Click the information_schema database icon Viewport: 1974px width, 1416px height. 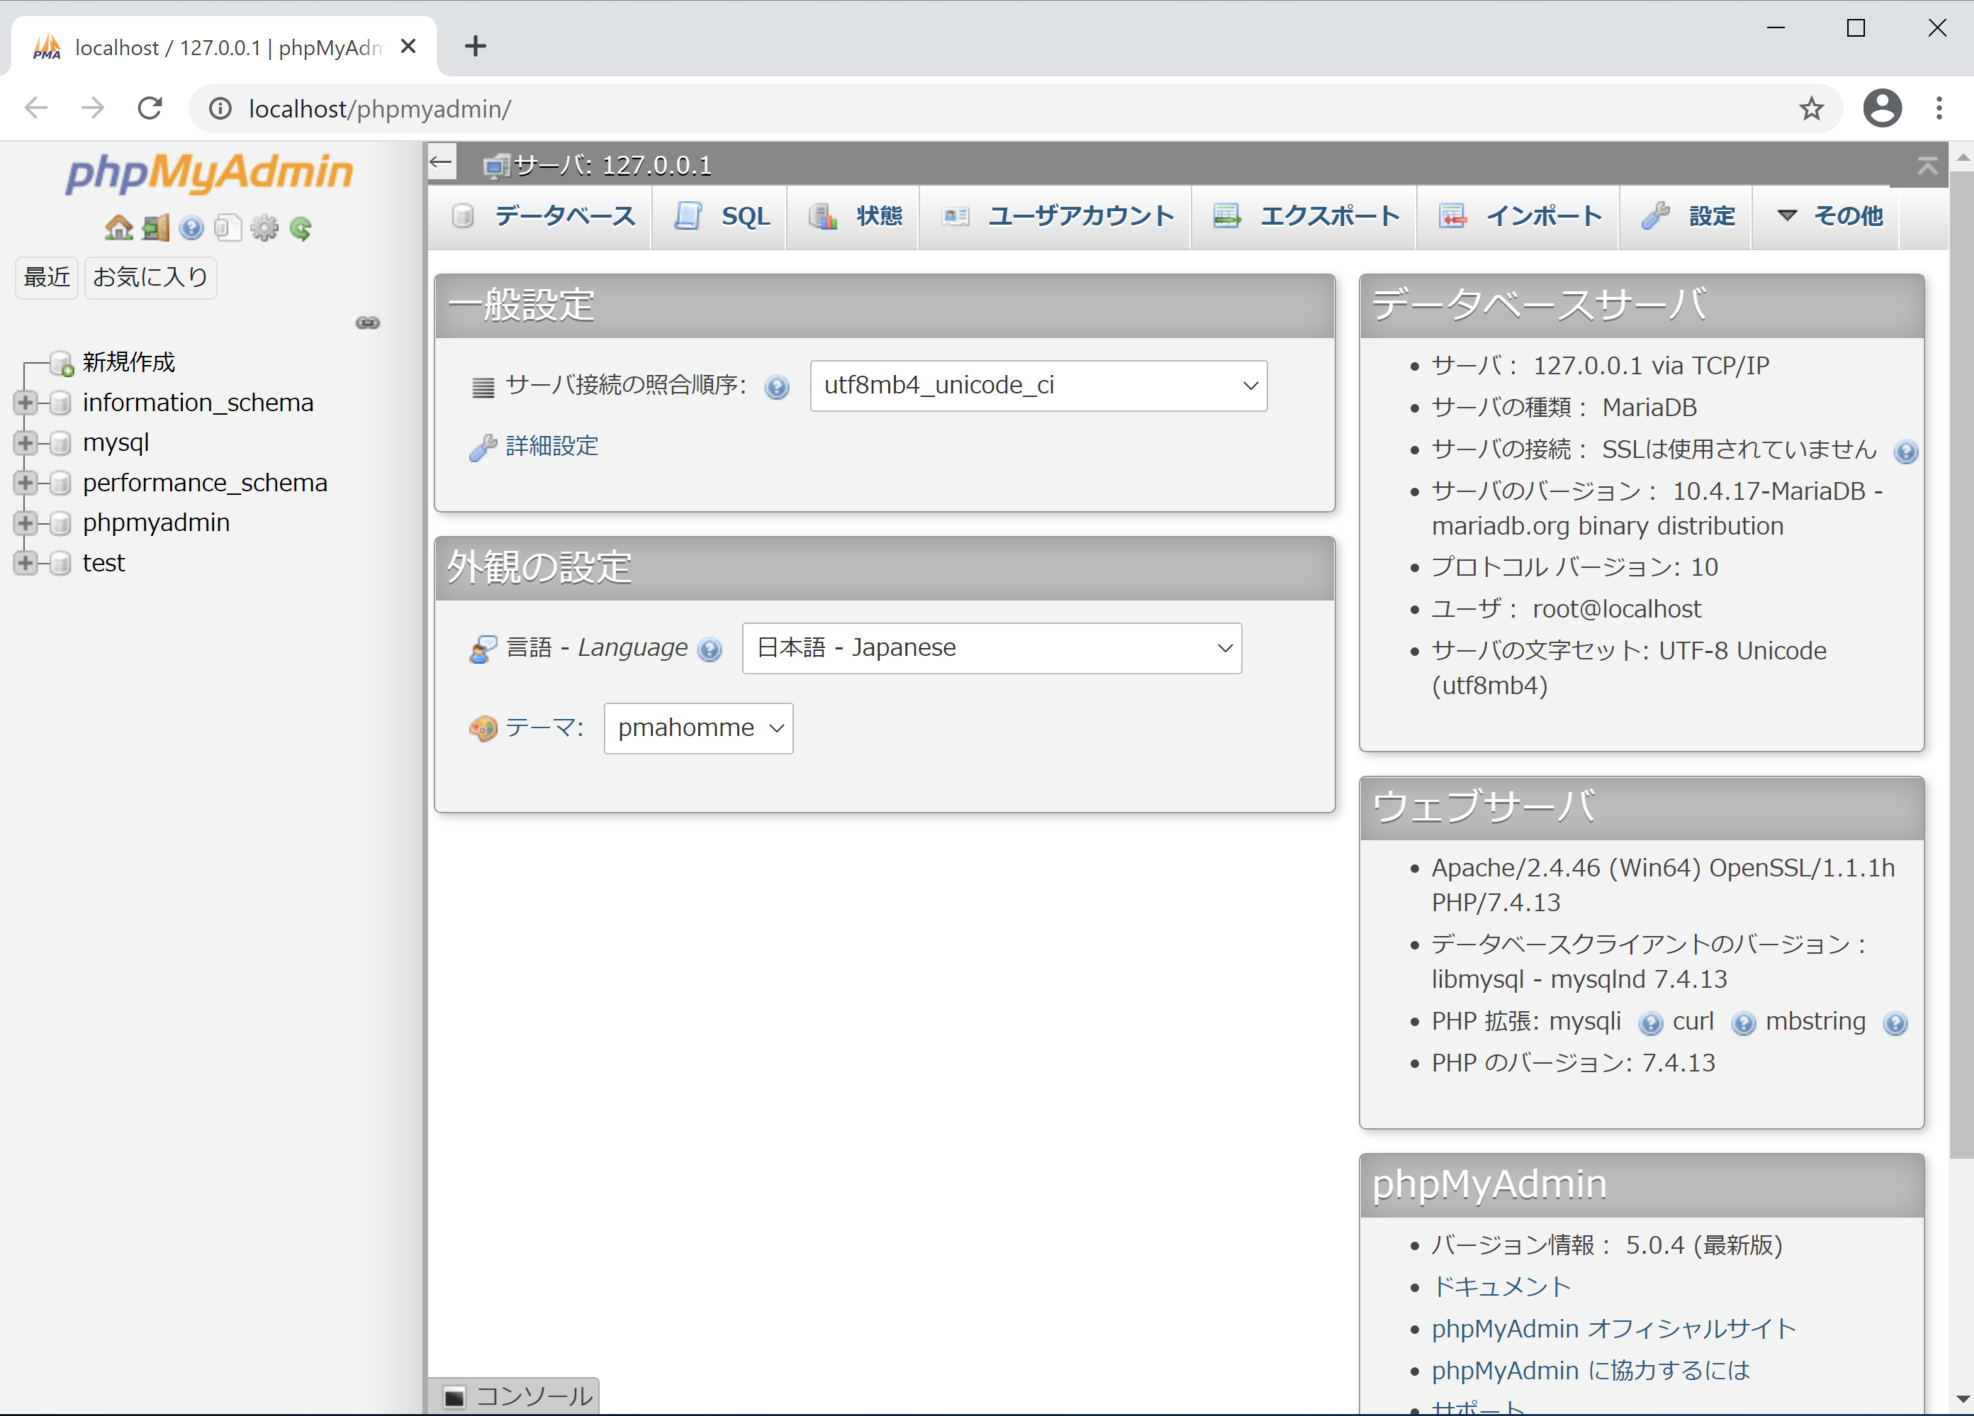click(x=61, y=403)
